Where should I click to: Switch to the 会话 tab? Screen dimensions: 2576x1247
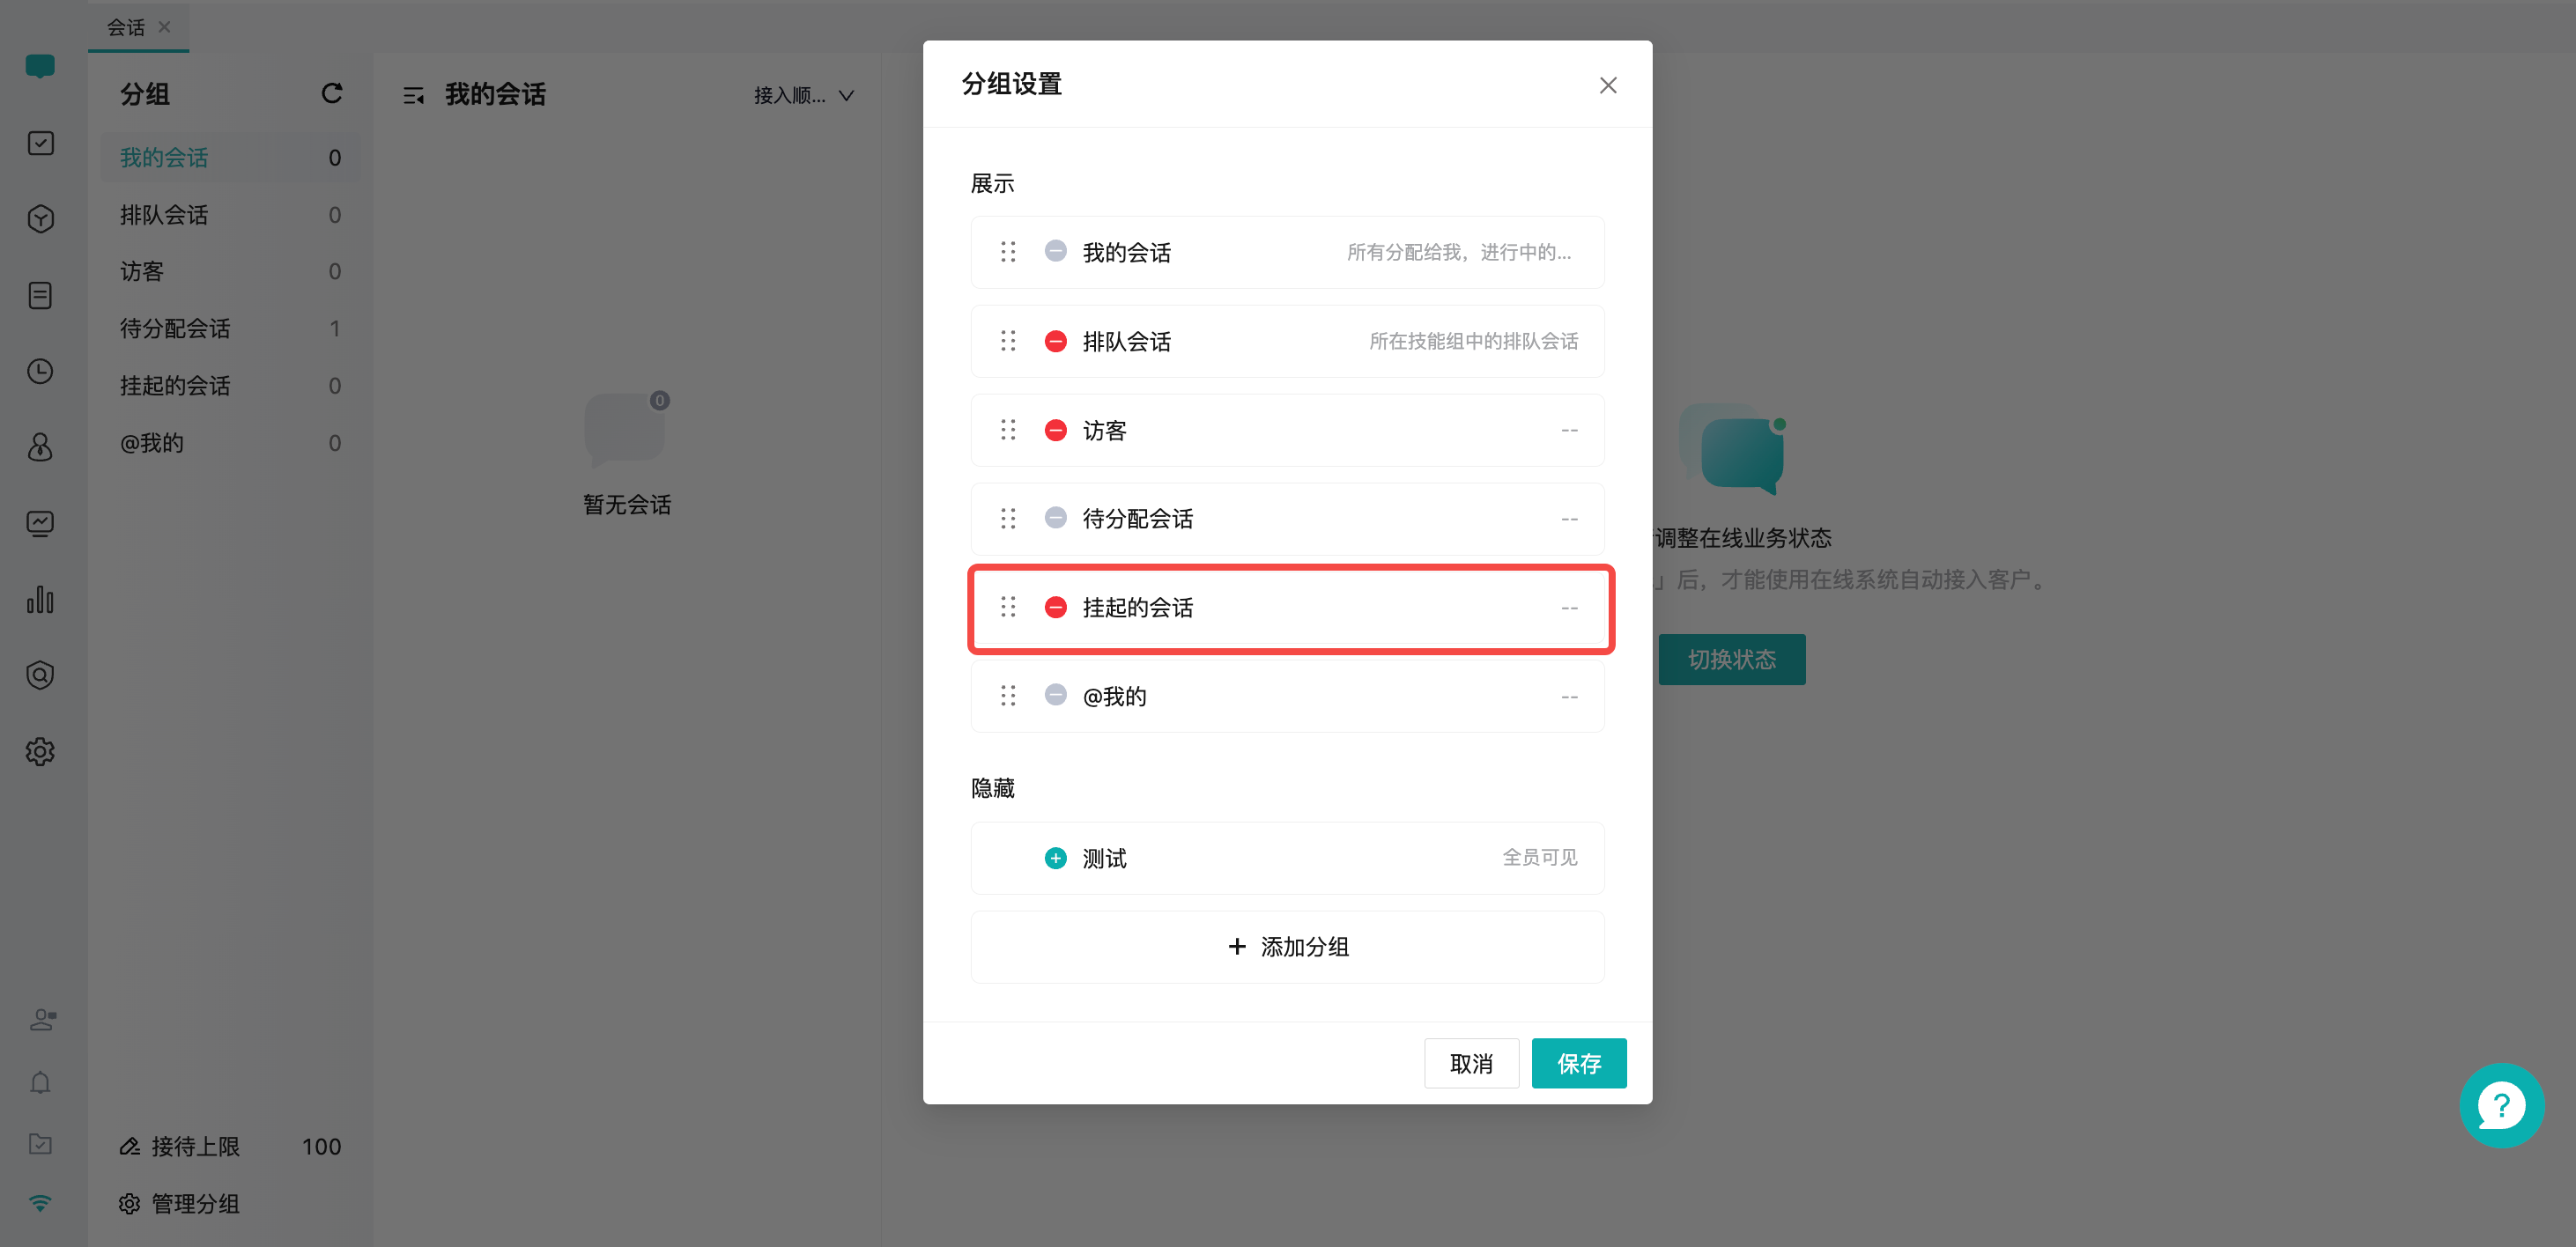pyautogui.click(x=126, y=26)
